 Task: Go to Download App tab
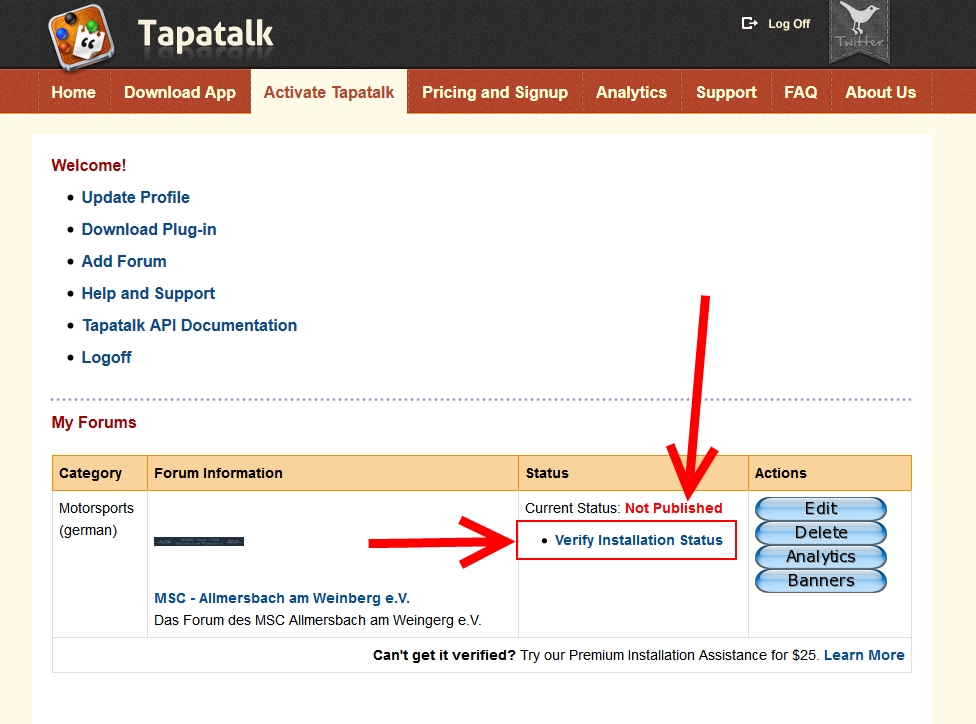tap(180, 92)
